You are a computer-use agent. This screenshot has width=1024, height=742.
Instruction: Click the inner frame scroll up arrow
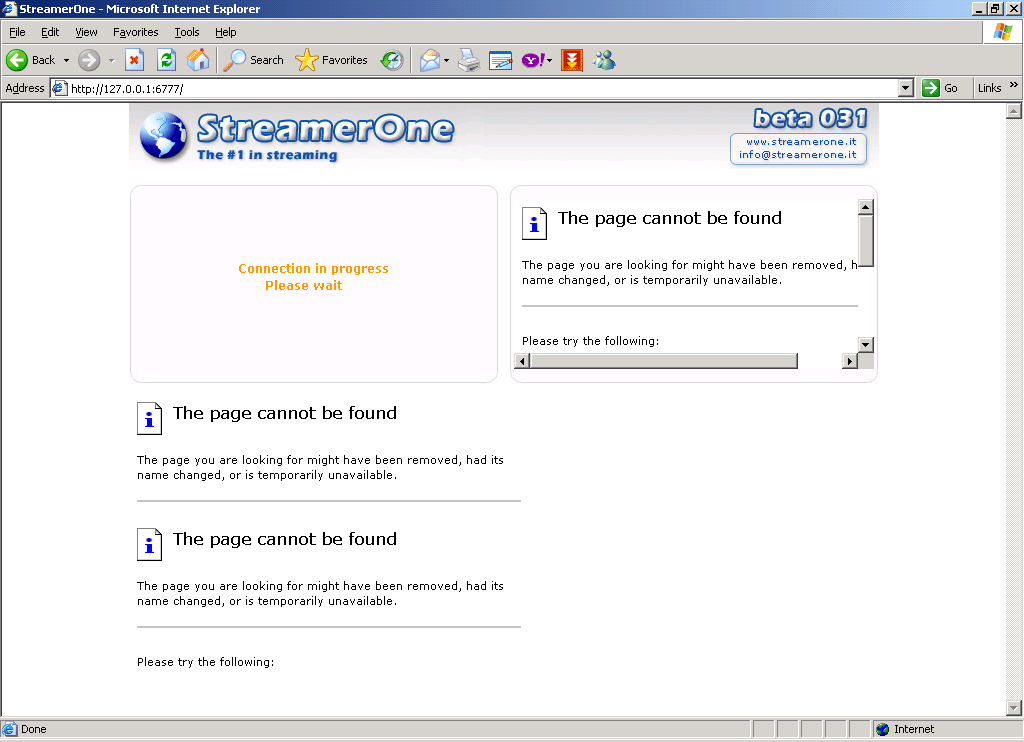(866, 207)
